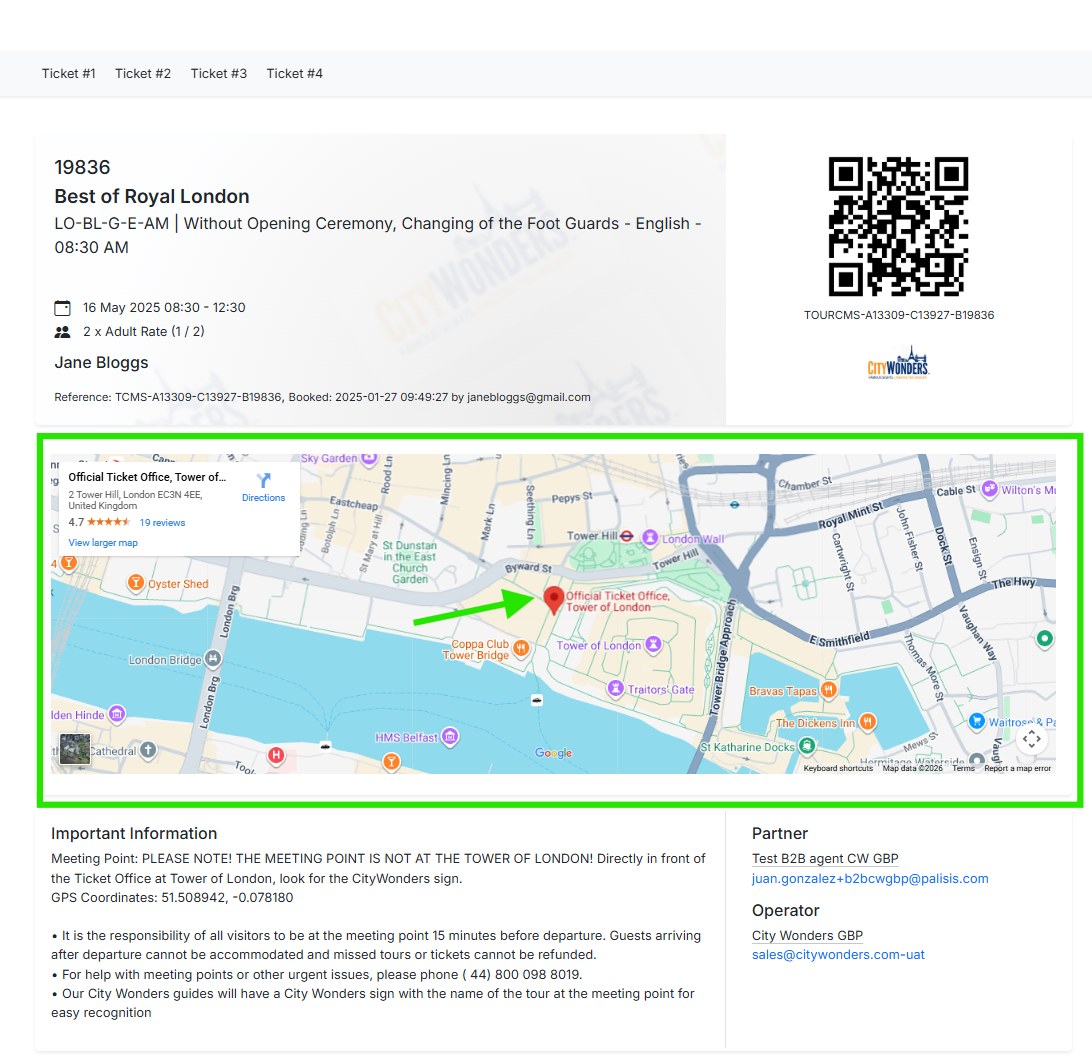This screenshot has width=1092, height=1063.
Task: Click the Coppa Club Tower Bridge restaurant marker
Action: [521, 649]
